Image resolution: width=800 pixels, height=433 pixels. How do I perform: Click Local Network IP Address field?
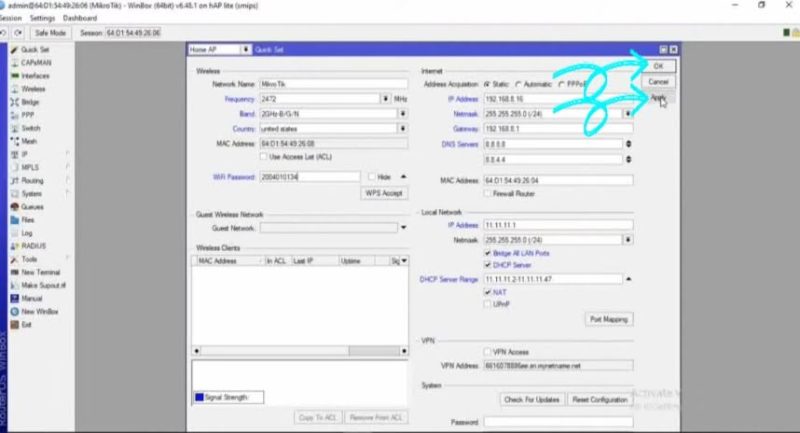(x=558, y=225)
